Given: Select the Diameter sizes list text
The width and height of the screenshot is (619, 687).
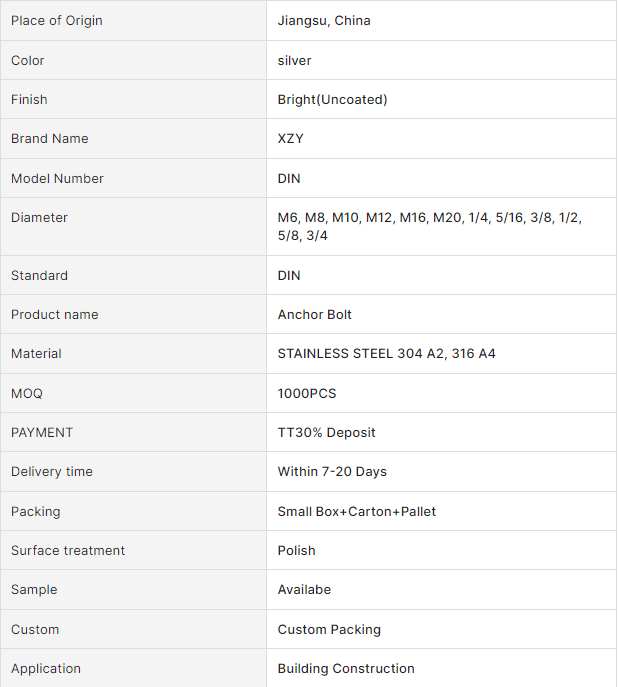Looking at the screenshot, I should [429, 226].
